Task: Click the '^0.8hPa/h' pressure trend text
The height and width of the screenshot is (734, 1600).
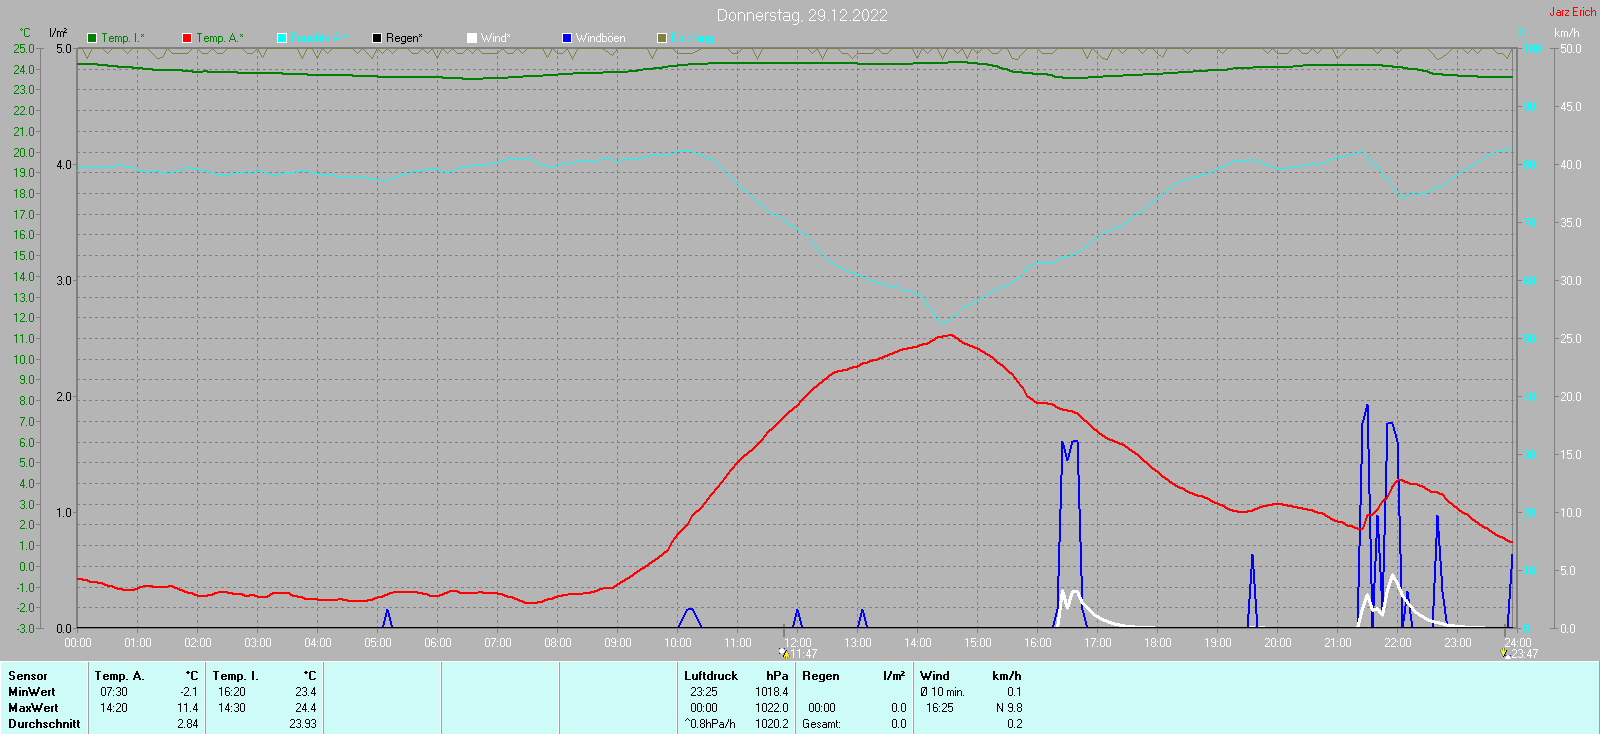Action: point(710,724)
